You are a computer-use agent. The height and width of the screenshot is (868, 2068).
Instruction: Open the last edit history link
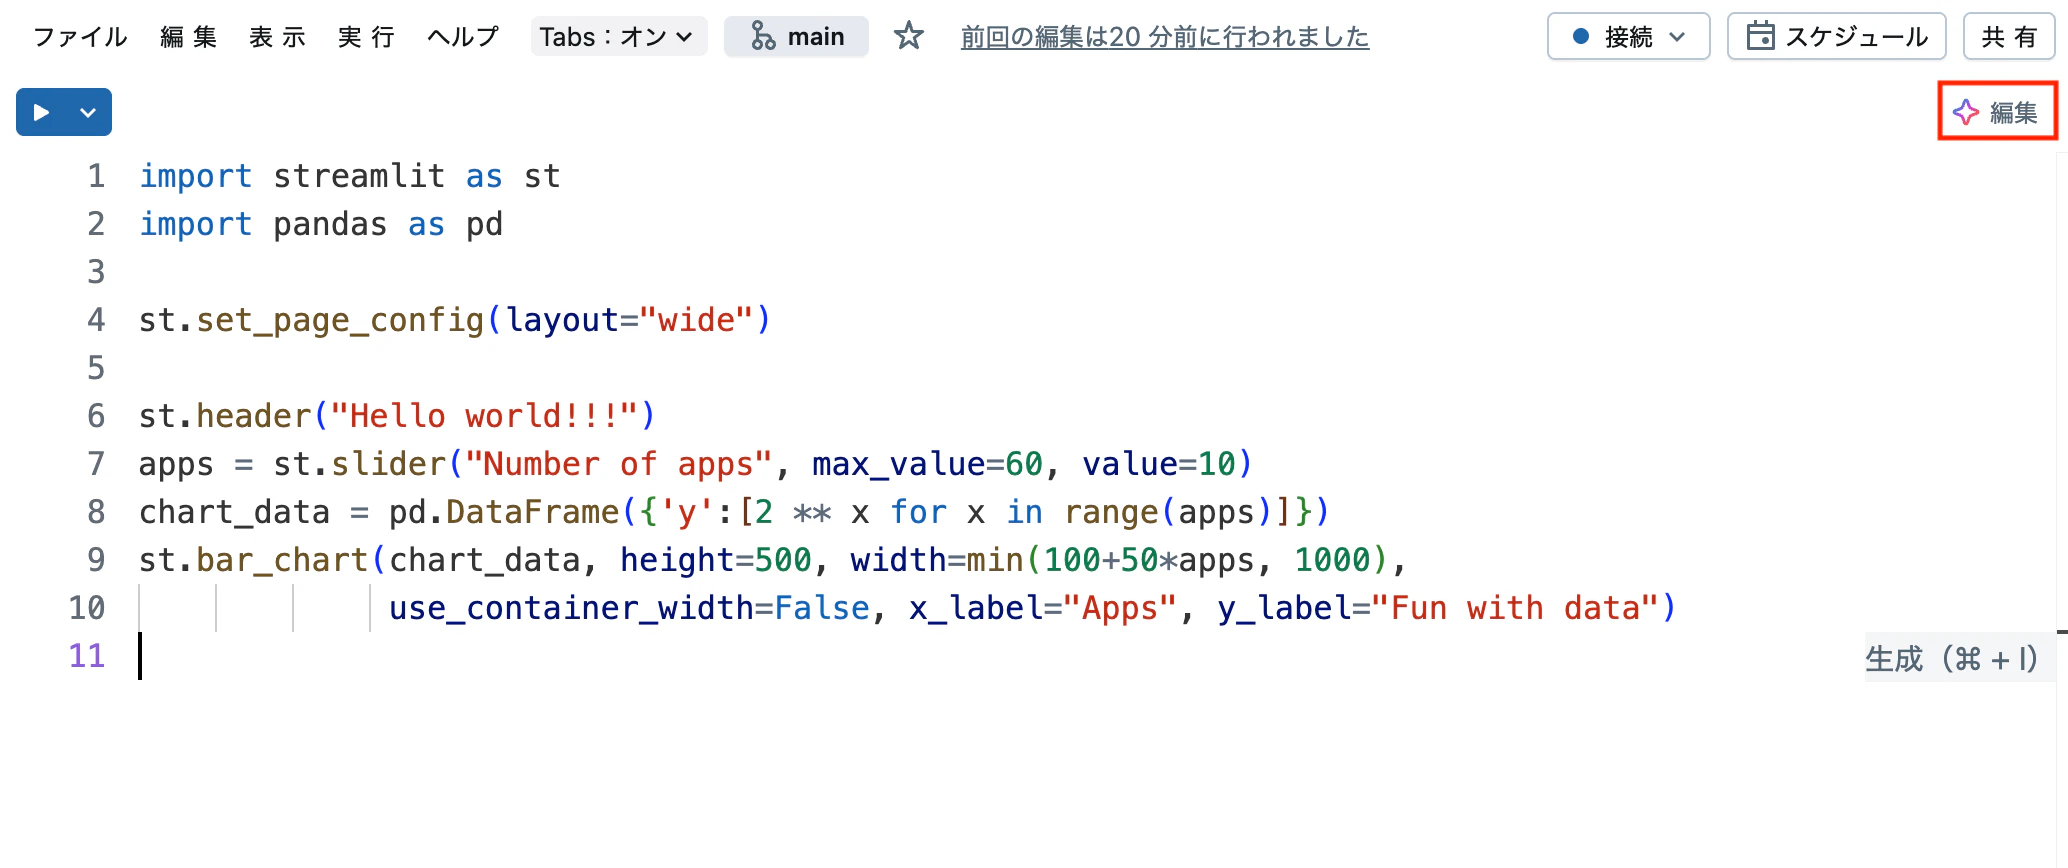[x=1165, y=37]
